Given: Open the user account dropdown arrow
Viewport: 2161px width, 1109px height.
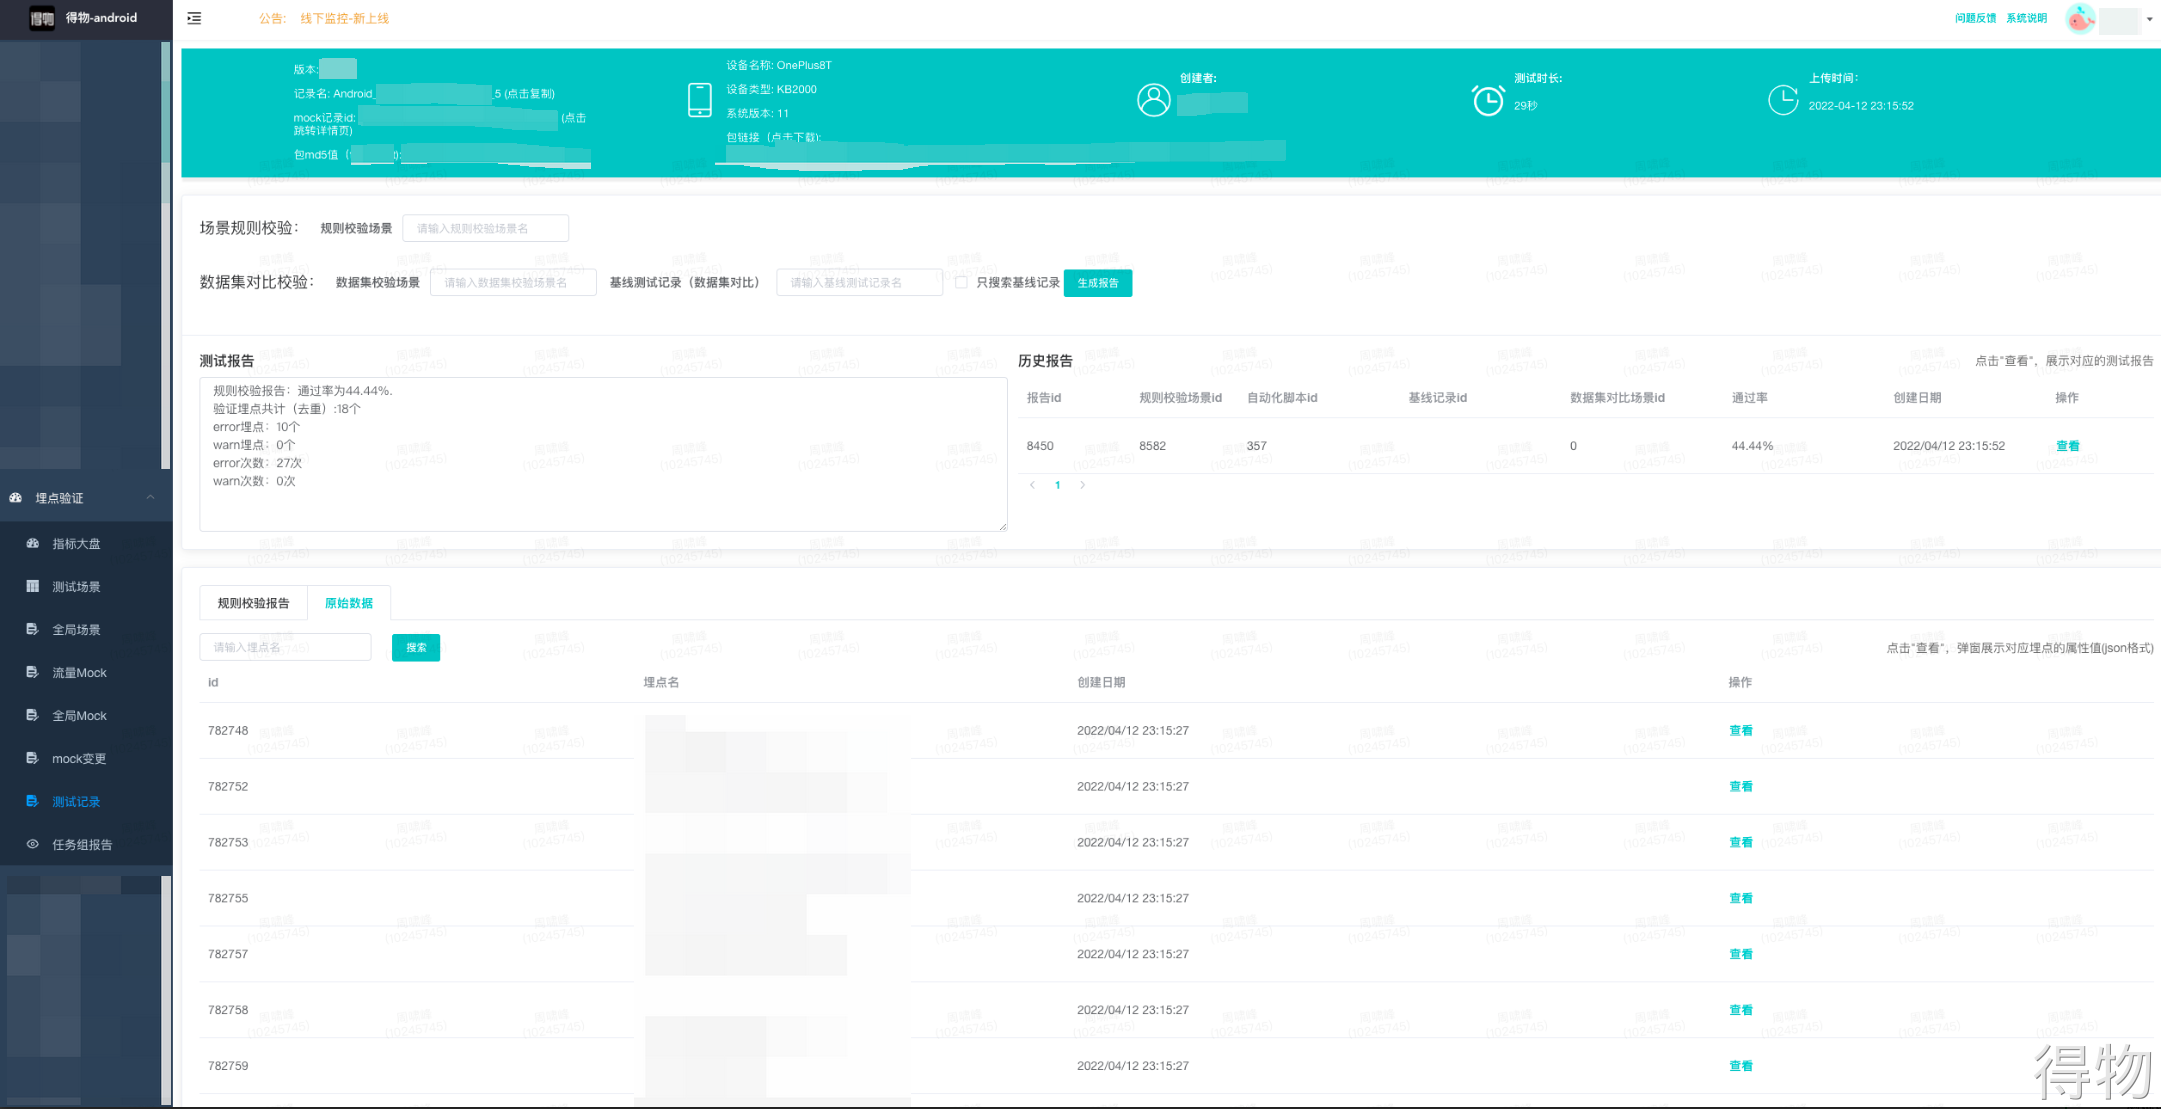Looking at the screenshot, I should pyautogui.click(x=2149, y=19).
